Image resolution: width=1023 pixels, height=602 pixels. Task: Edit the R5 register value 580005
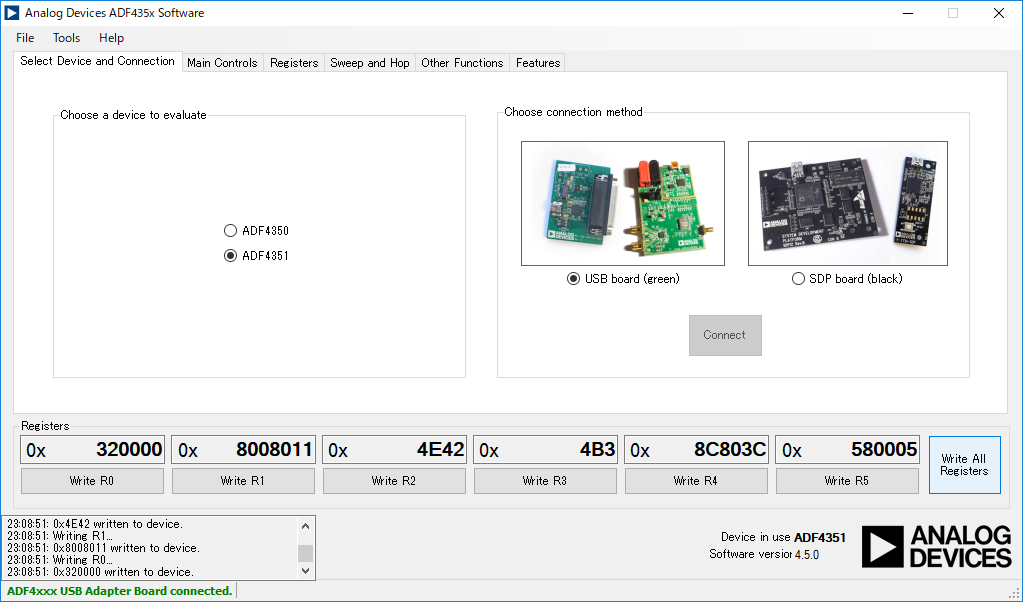847,450
